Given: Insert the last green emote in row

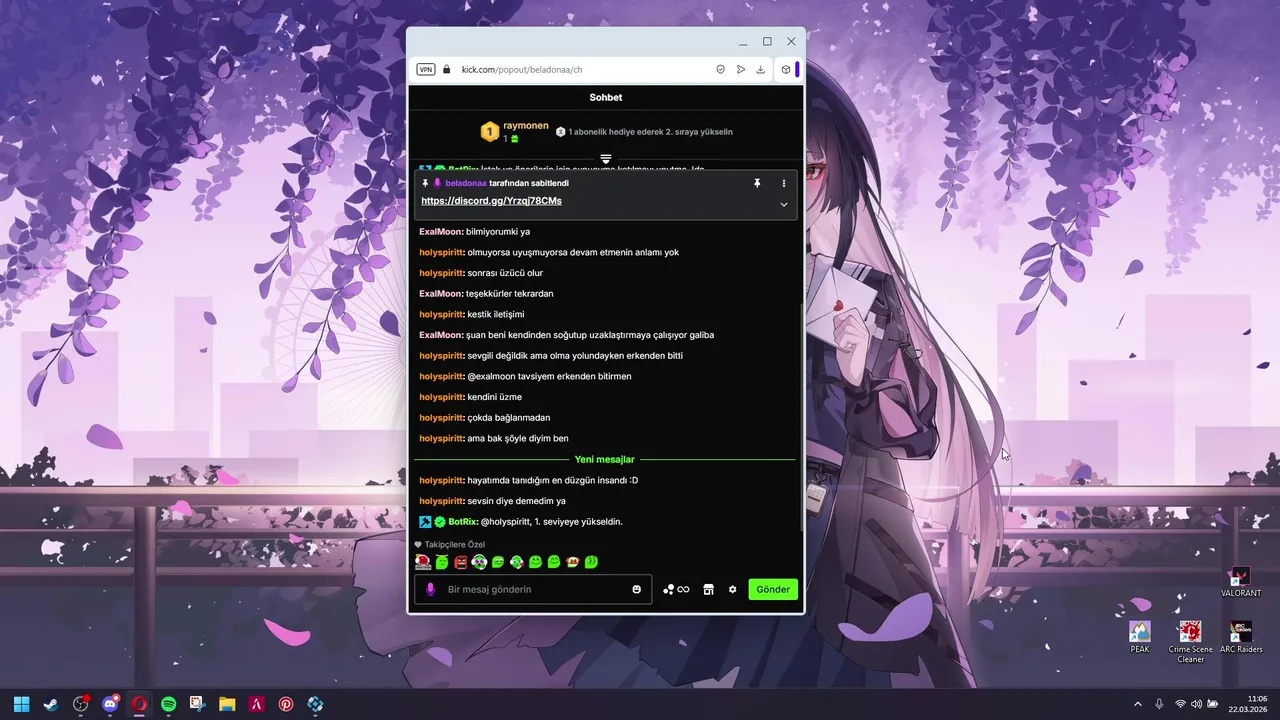Looking at the screenshot, I should coord(591,562).
